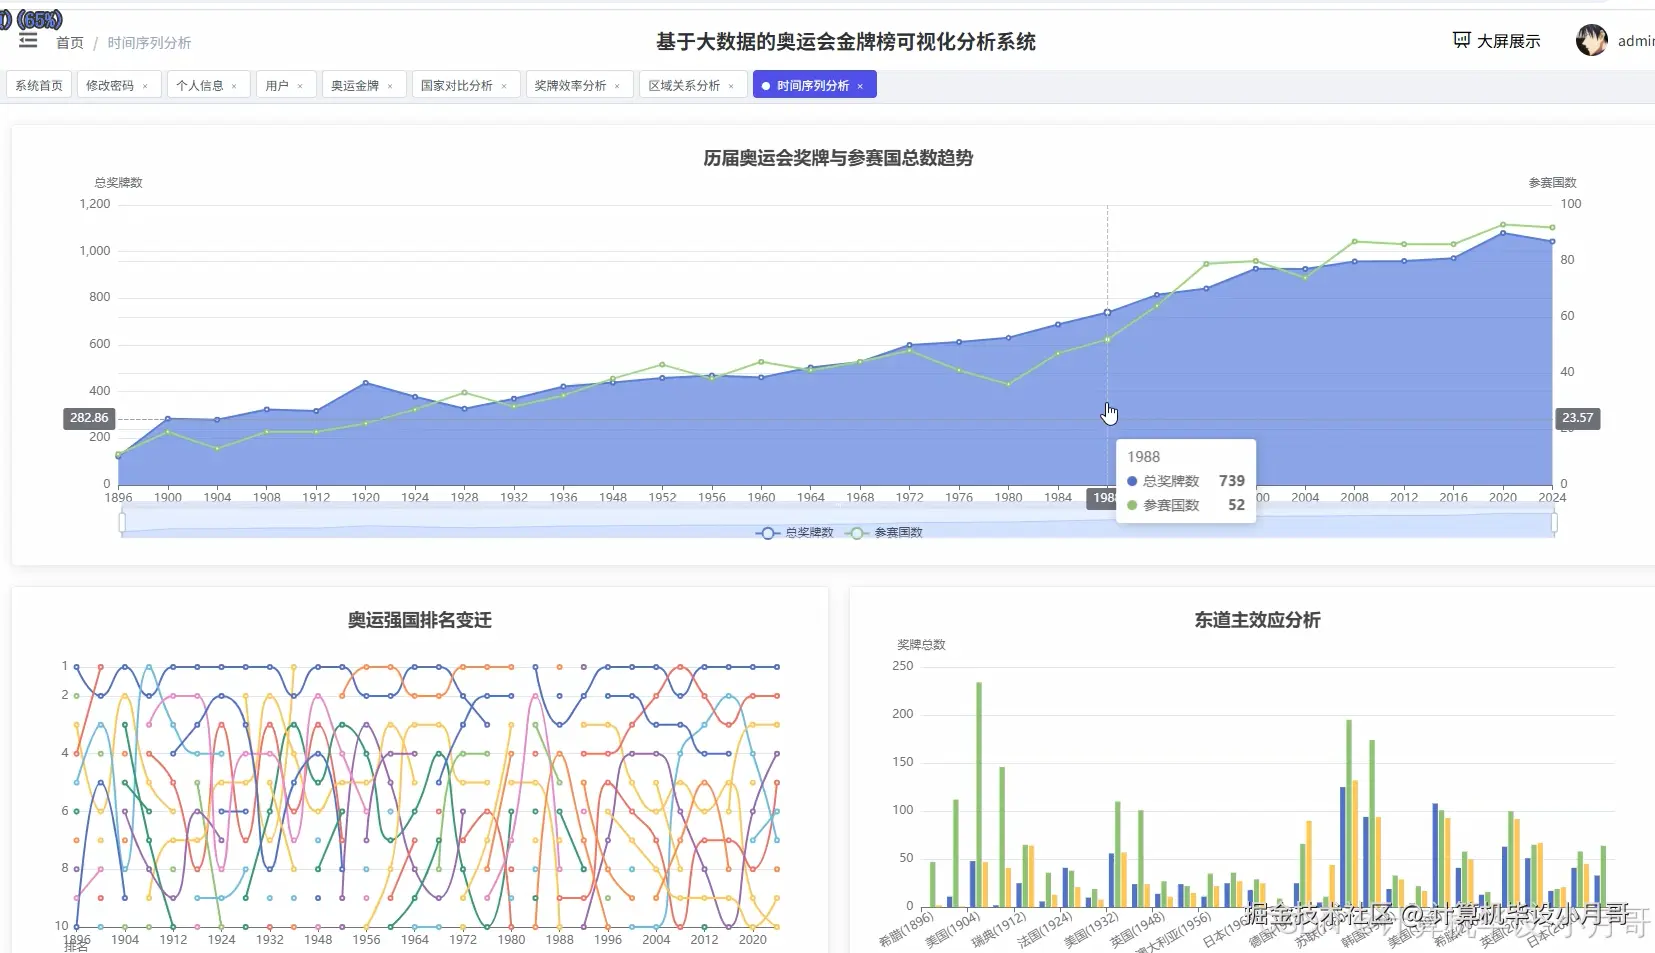Click the admin username
Image resolution: width=1655 pixels, height=953 pixels.
[x=1636, y=41]
